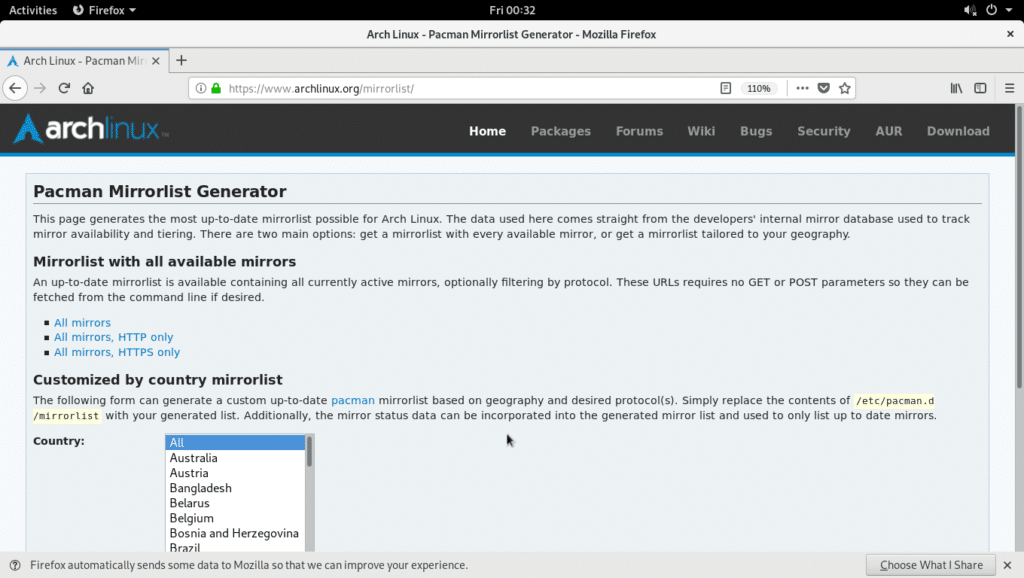Click the Firefox home button
The image size is (1024, 578).
(x=87, y=88)
